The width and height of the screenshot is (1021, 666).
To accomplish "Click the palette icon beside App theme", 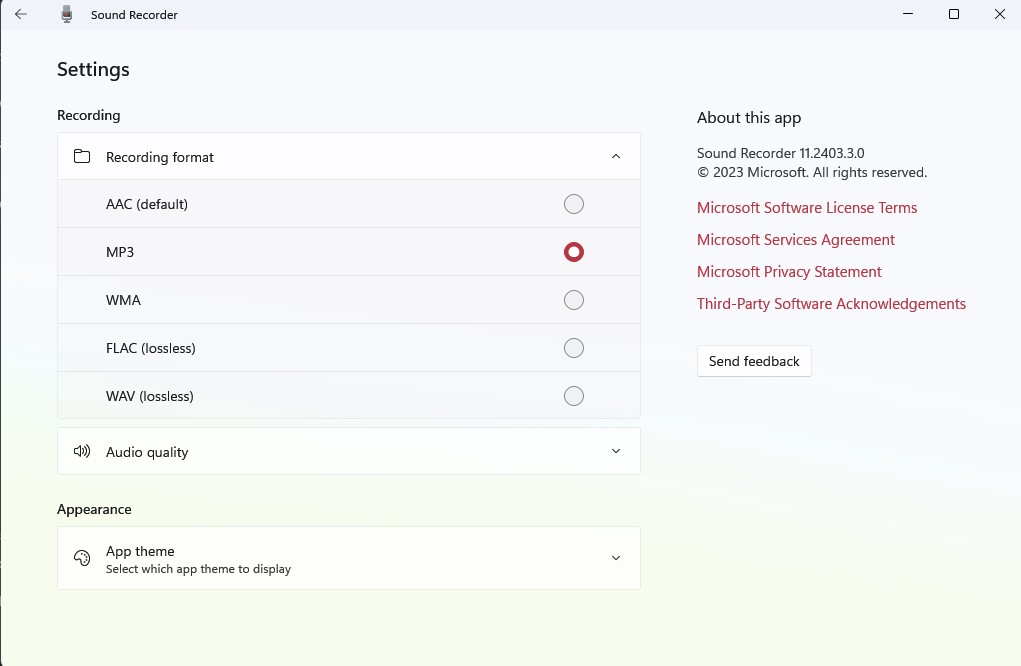I will (x=82, y=558).
